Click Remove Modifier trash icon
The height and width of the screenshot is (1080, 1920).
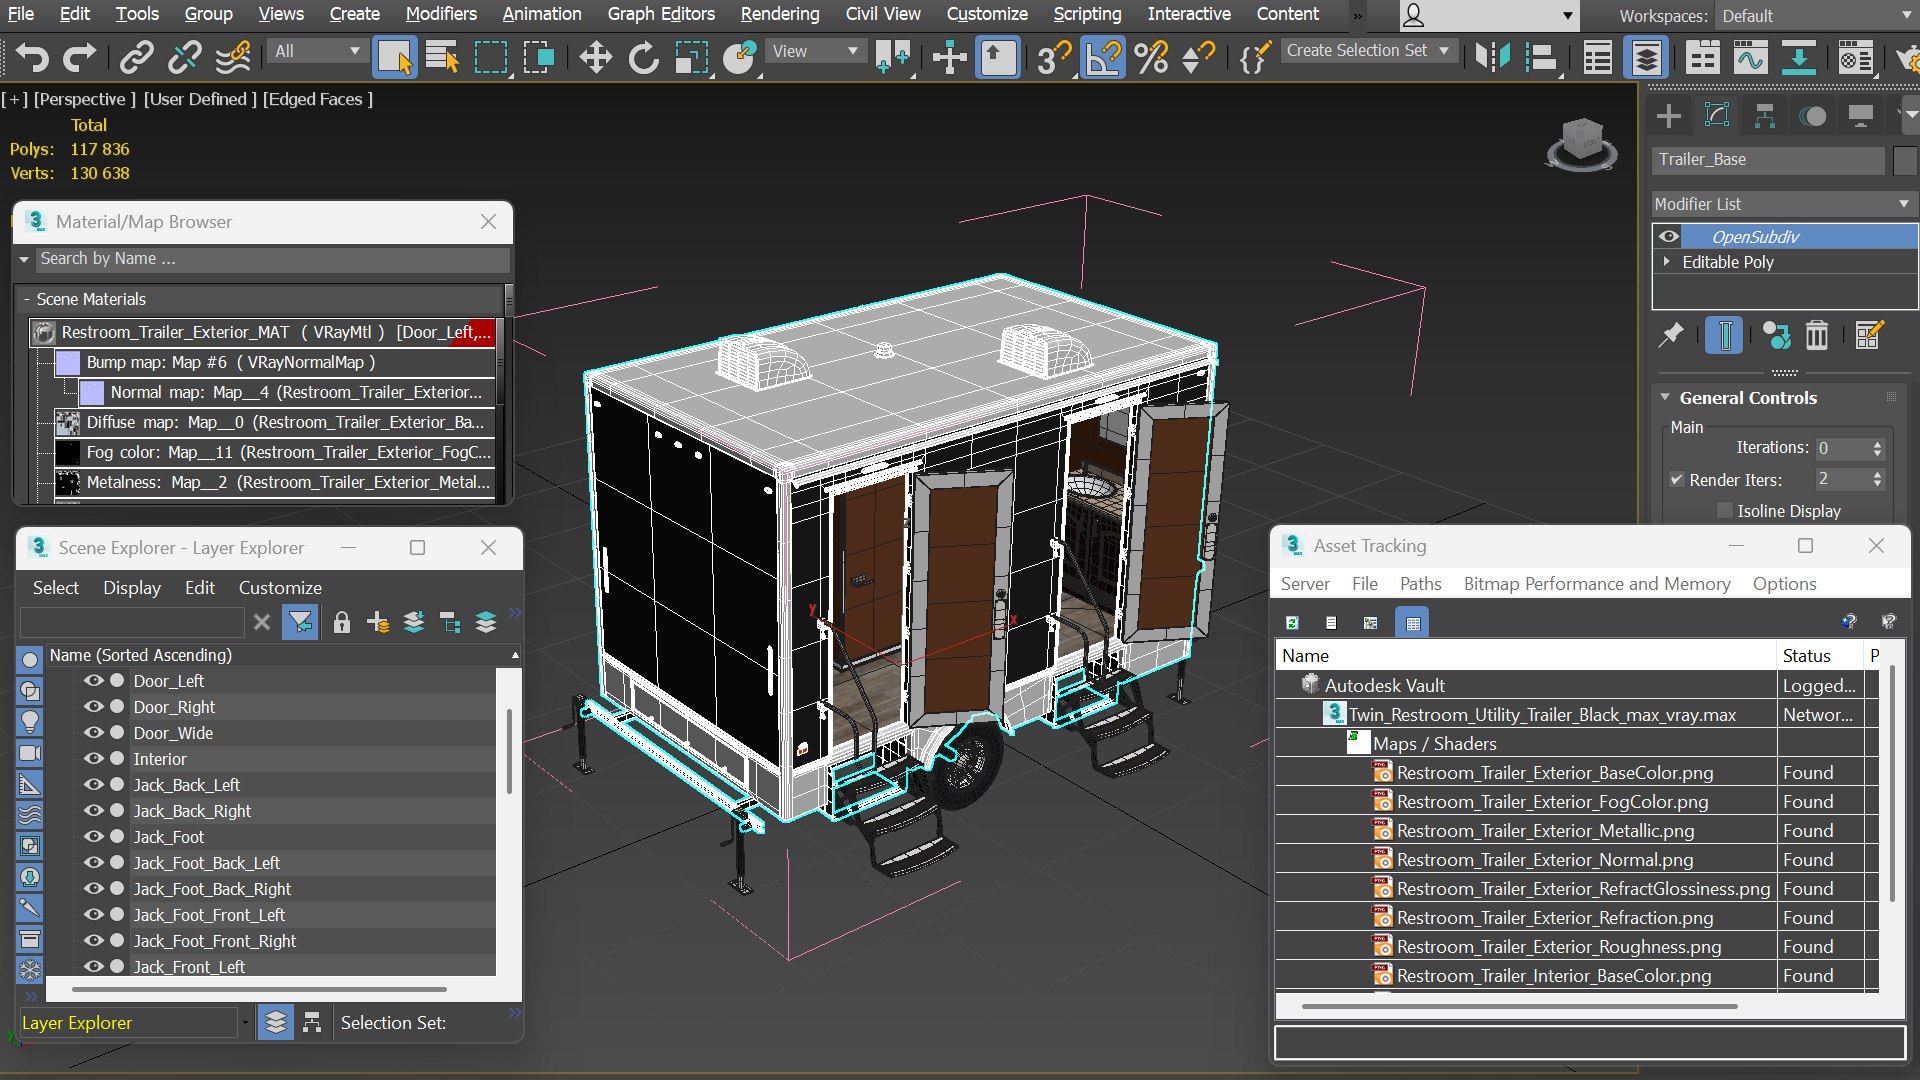[1817, 335]
